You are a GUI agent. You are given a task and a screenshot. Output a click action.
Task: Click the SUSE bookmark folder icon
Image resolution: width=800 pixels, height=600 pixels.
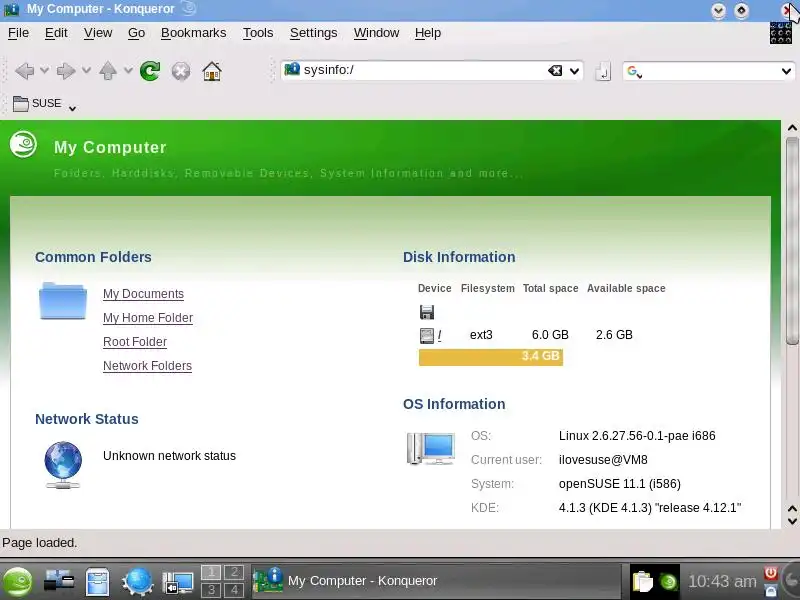pos(20,104)
